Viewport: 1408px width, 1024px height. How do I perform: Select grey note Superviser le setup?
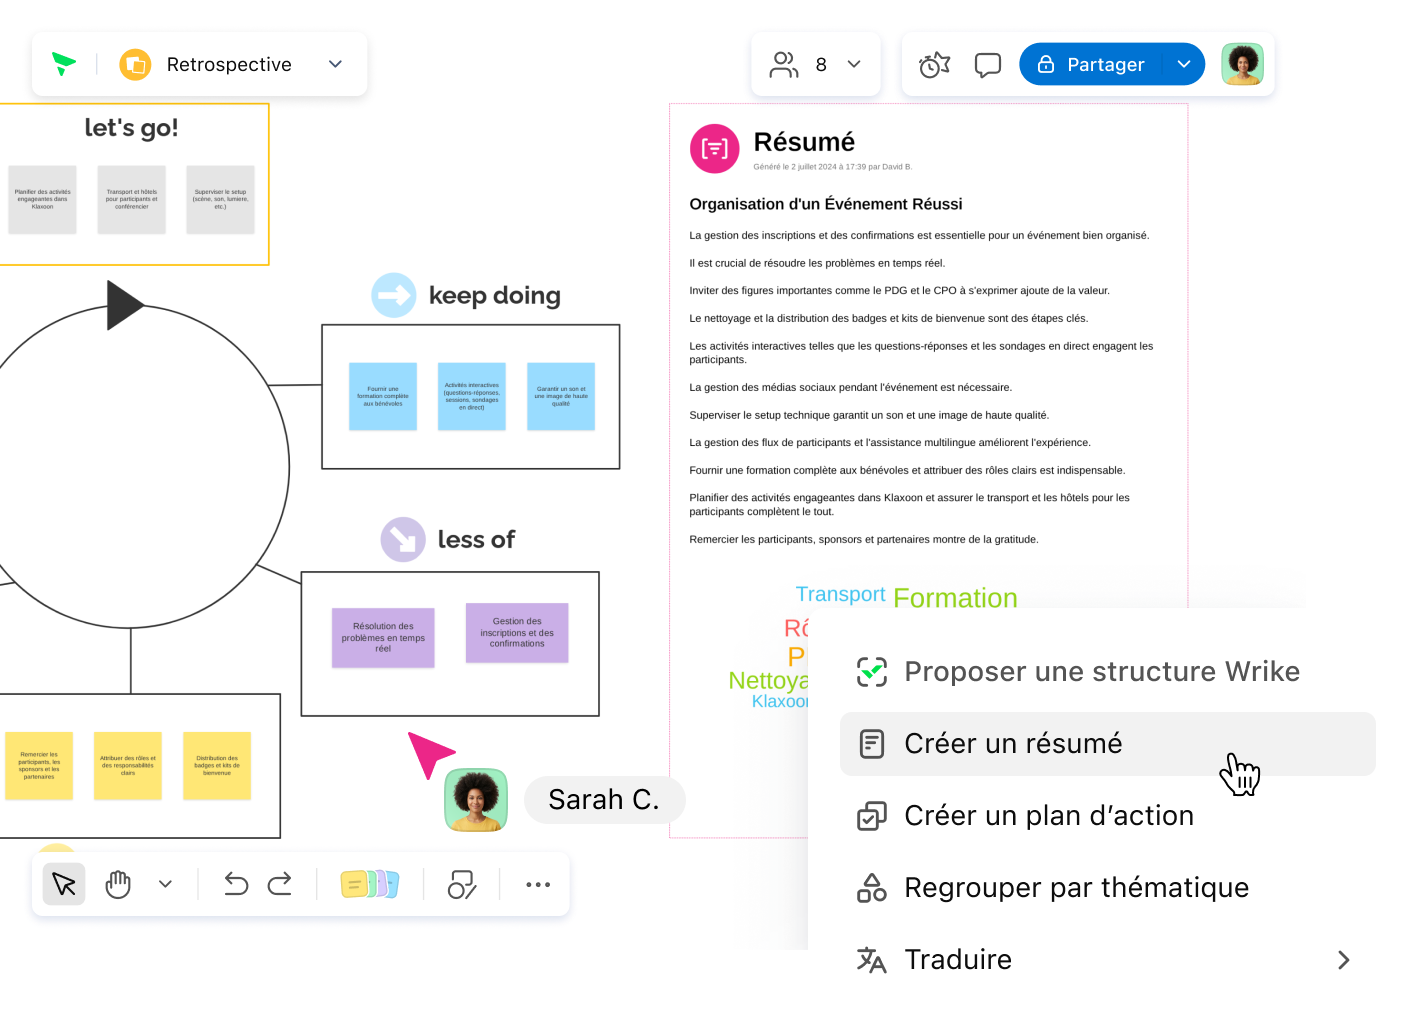[221, 199]
